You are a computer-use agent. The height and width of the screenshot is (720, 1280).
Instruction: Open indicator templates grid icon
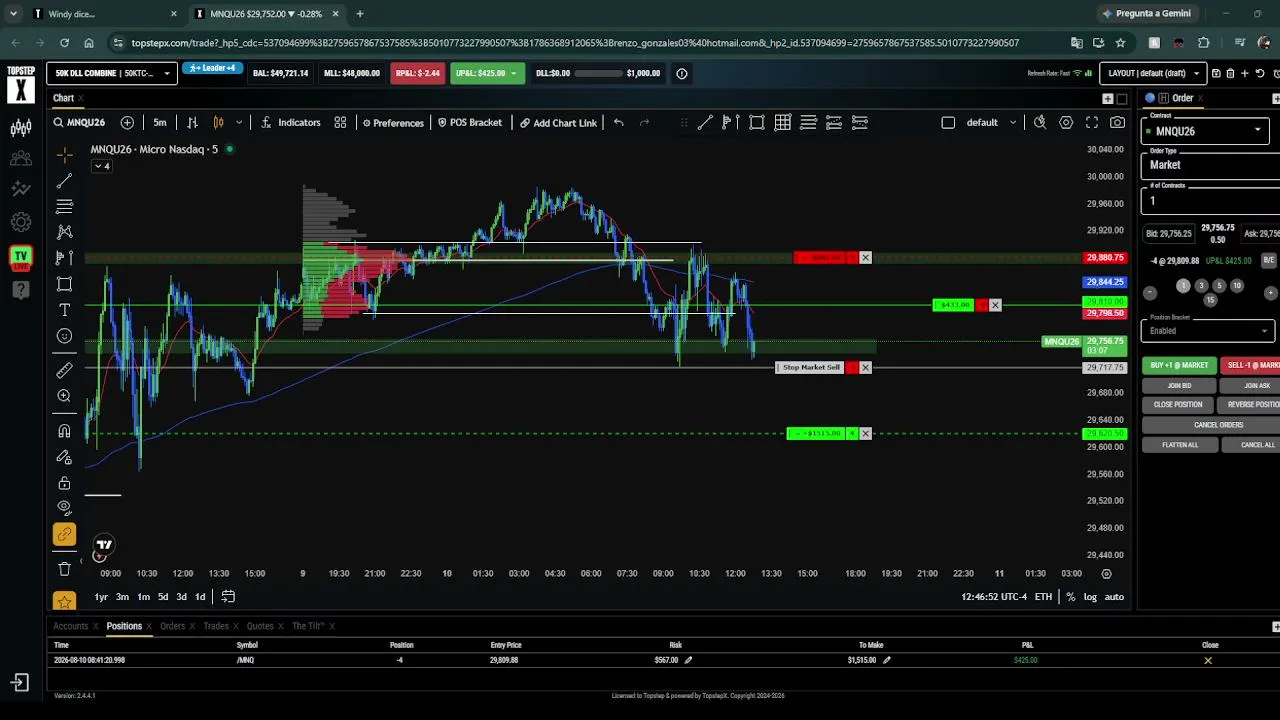(340, 123)
